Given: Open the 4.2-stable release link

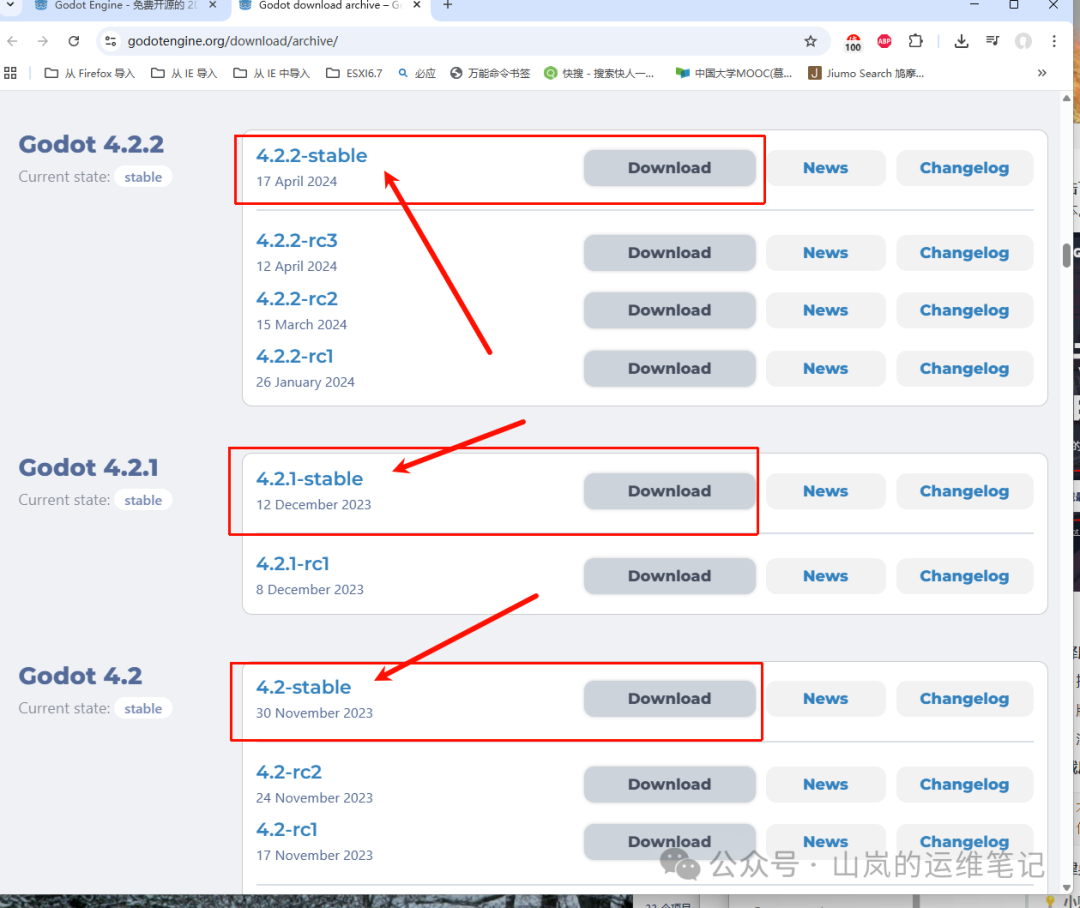Looking at the screenshot, I should pos(303,687).
